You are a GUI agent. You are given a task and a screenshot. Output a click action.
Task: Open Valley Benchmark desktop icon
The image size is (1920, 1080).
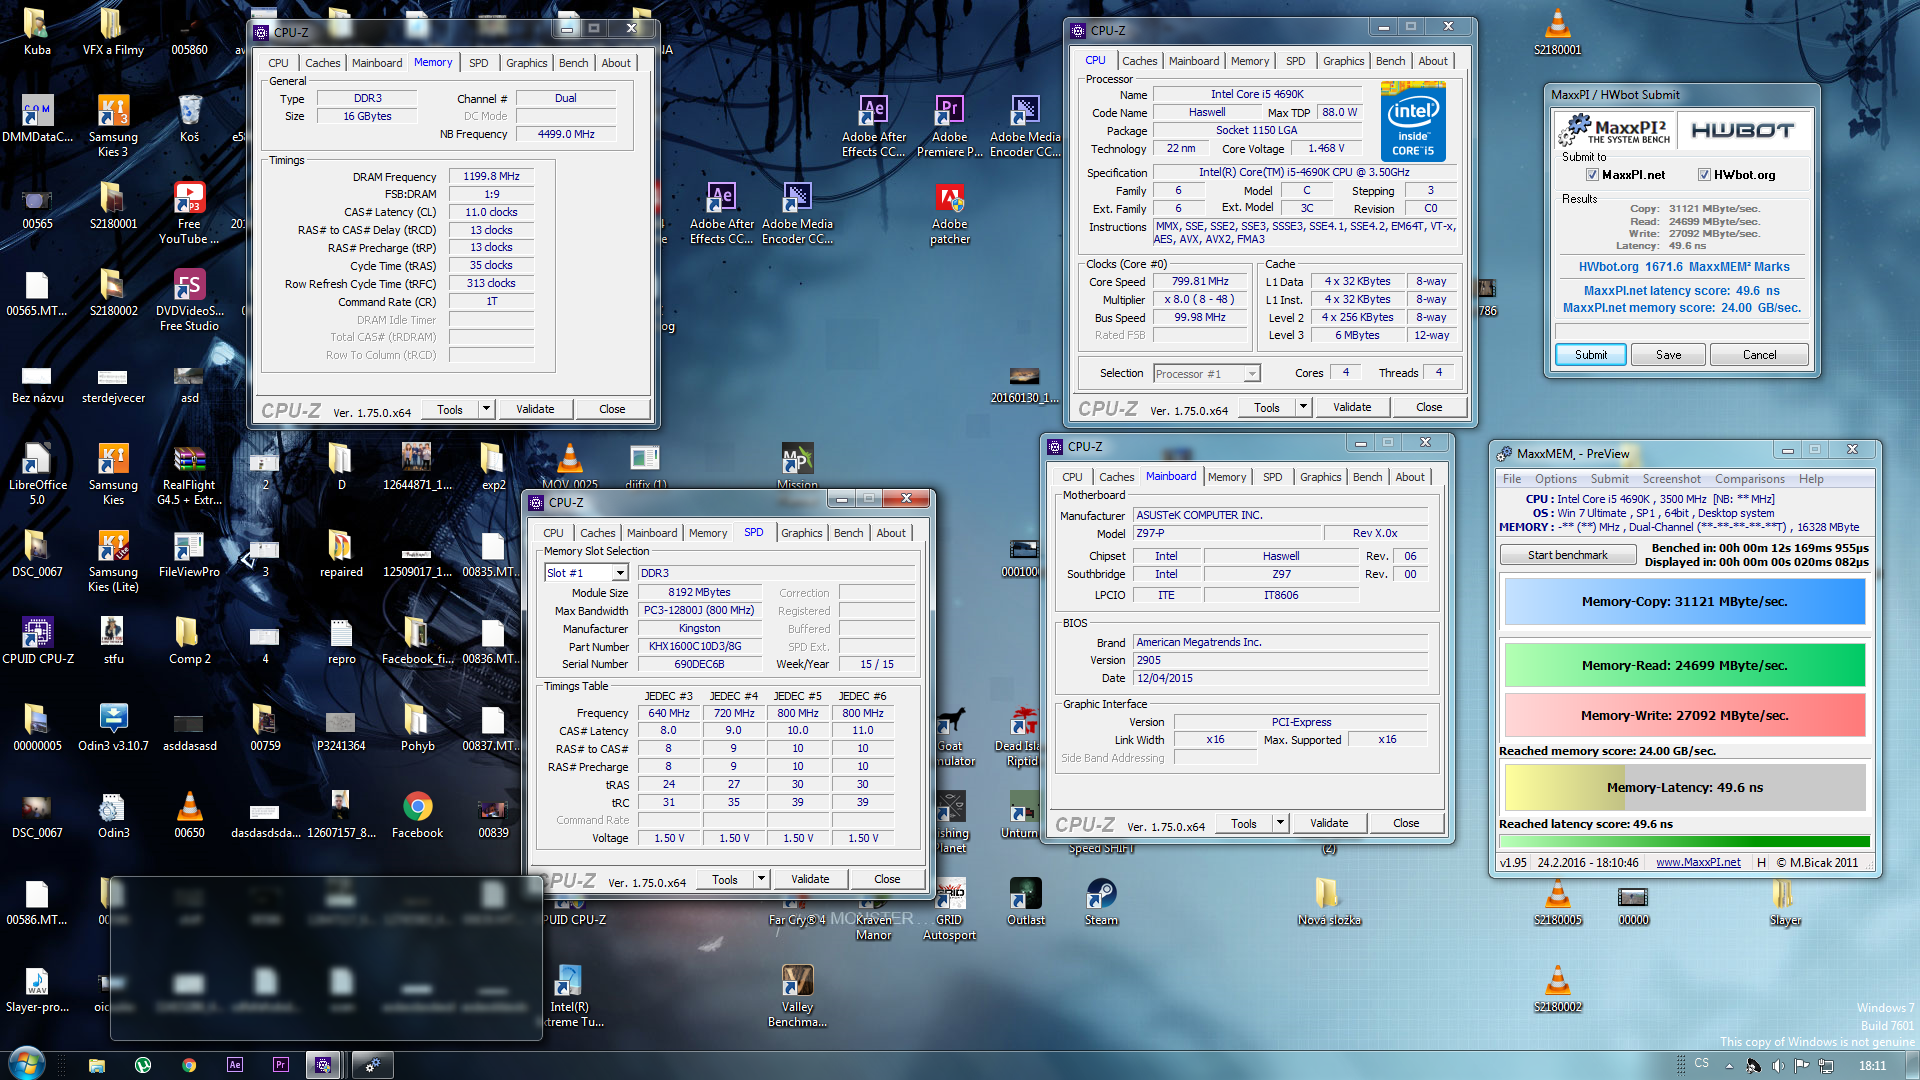(x=797, y=996)
